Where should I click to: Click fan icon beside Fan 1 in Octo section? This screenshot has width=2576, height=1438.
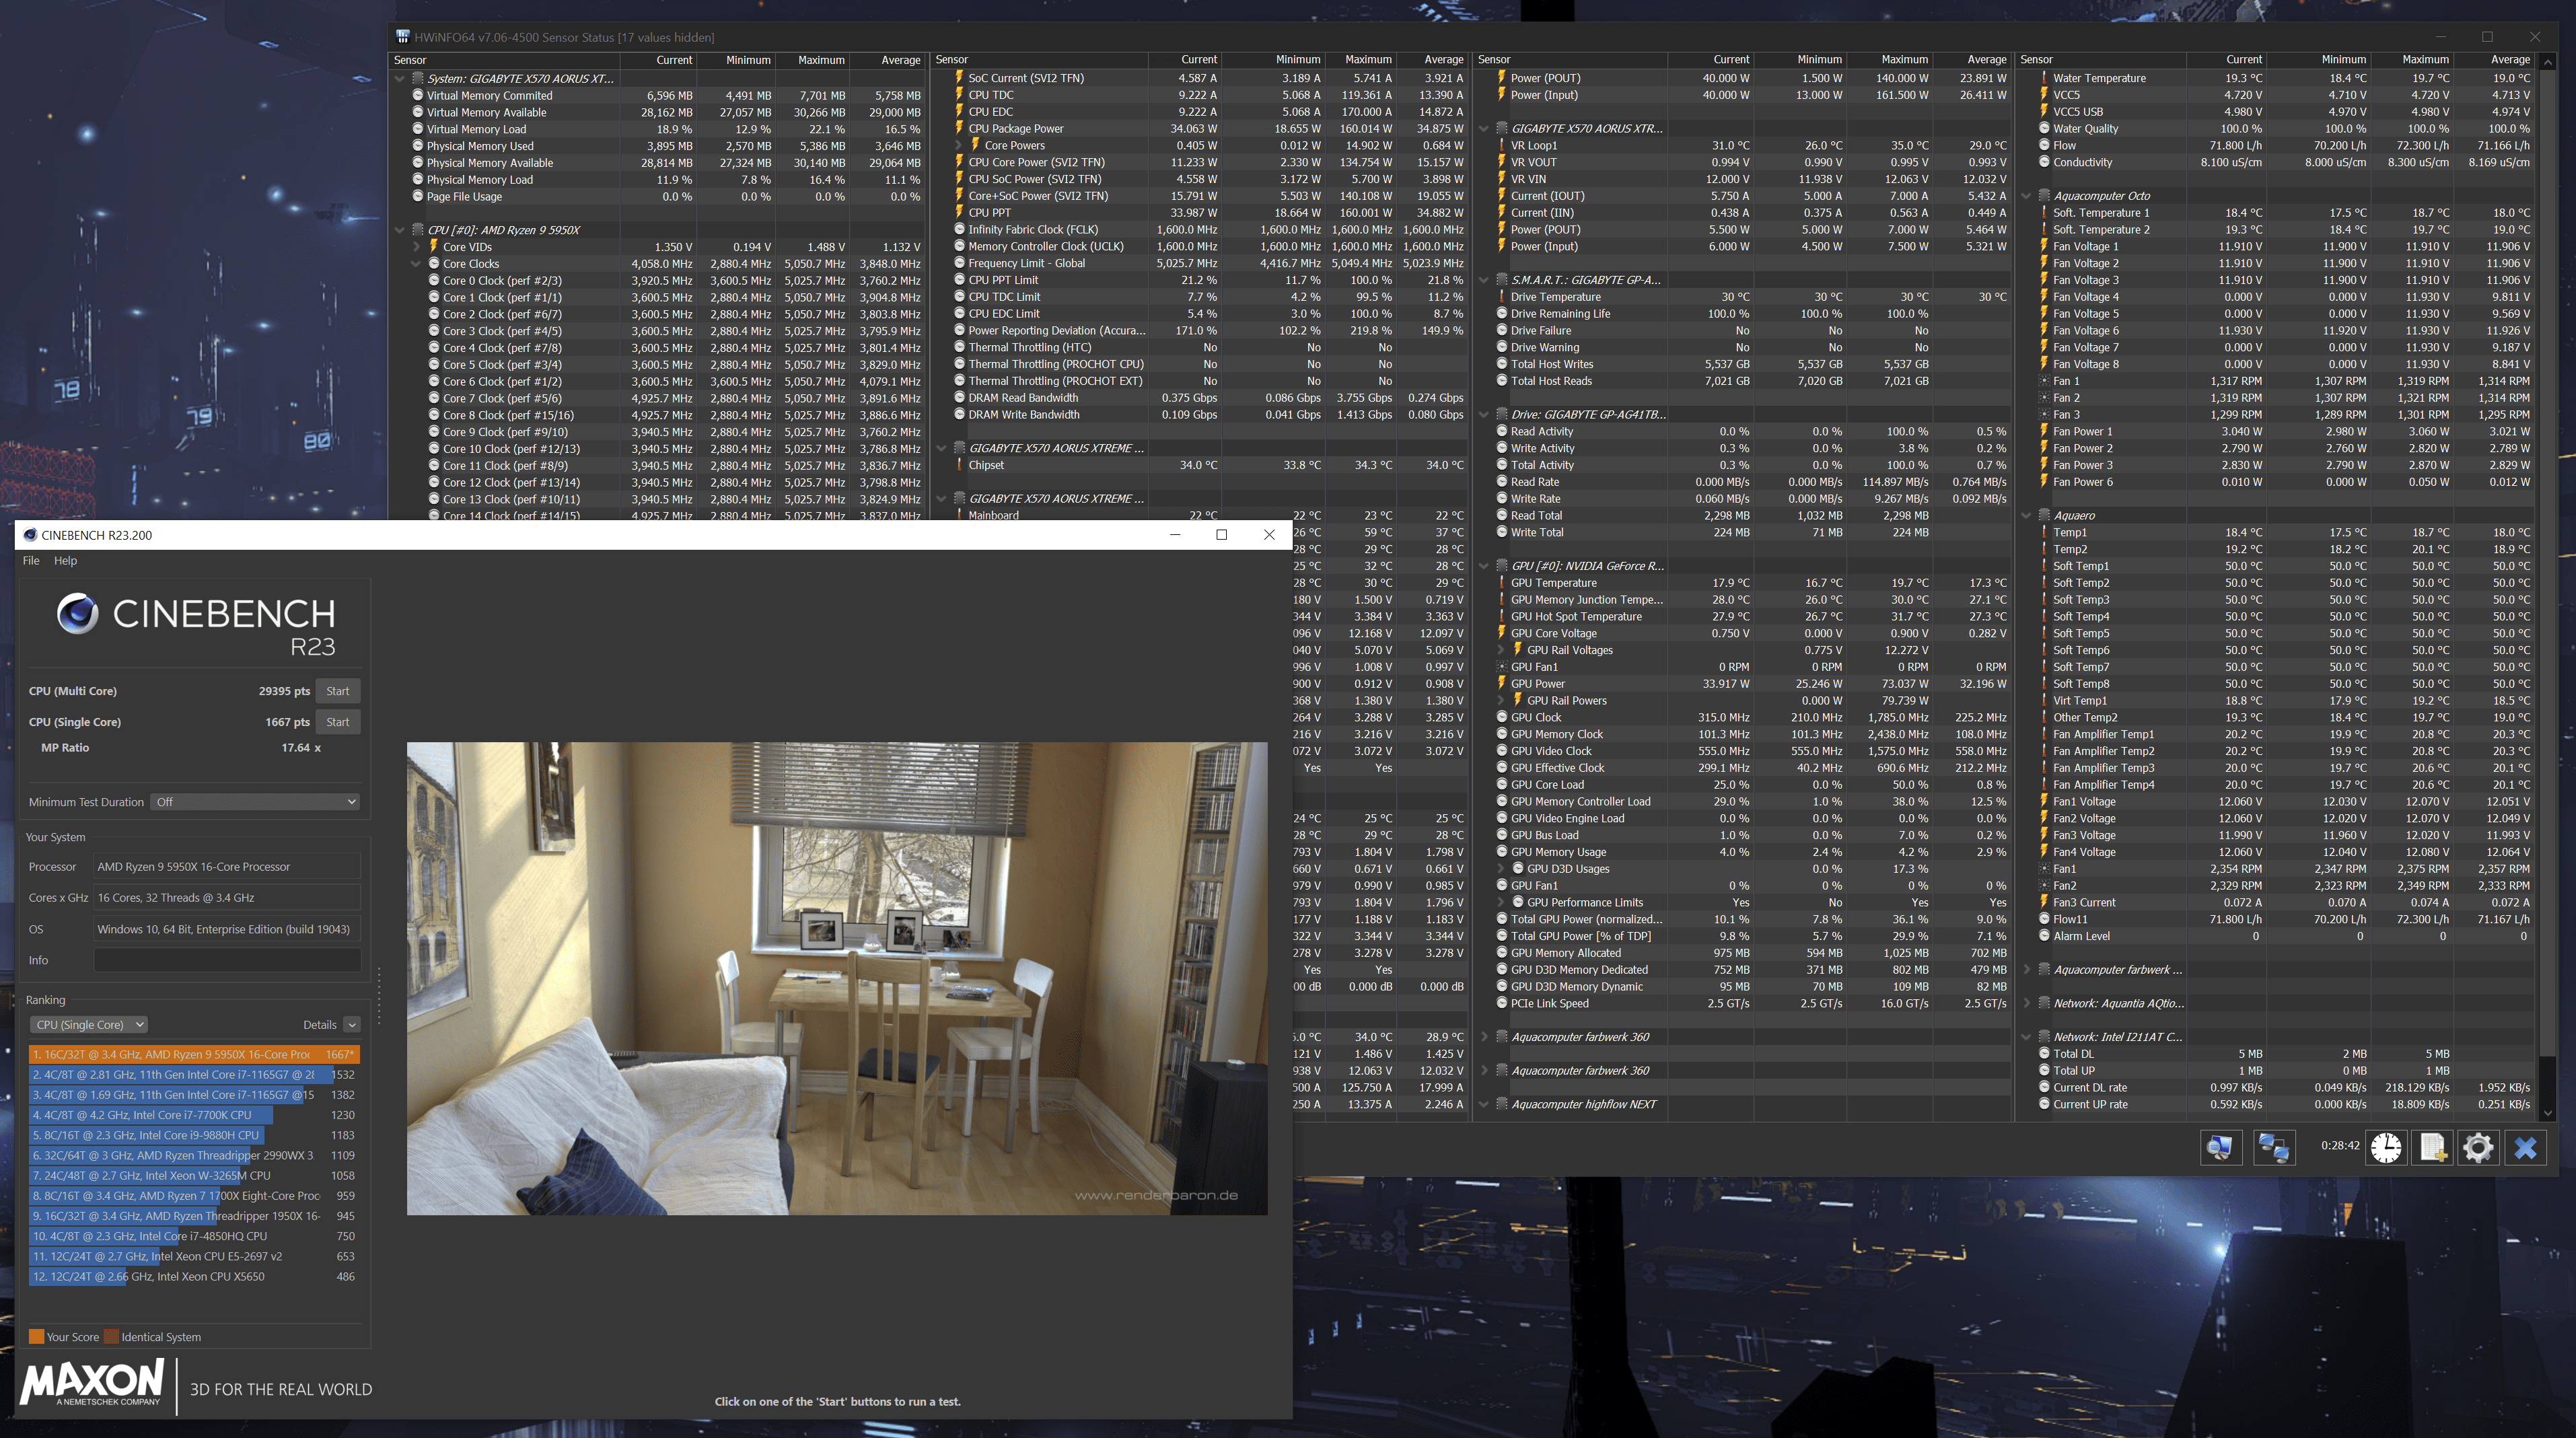pyautogui.click(x=2044, y=381)
